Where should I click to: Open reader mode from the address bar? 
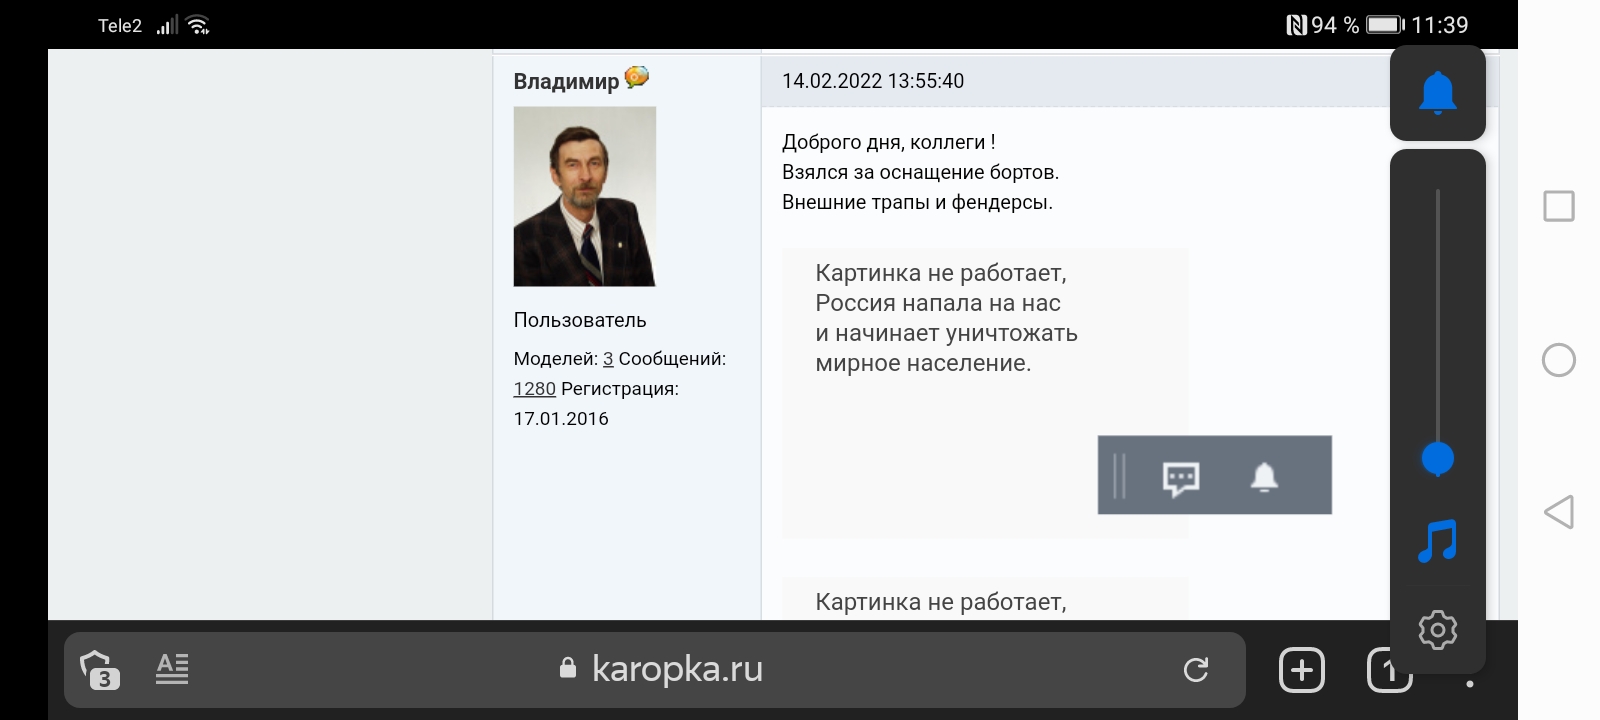coord(172,669)
